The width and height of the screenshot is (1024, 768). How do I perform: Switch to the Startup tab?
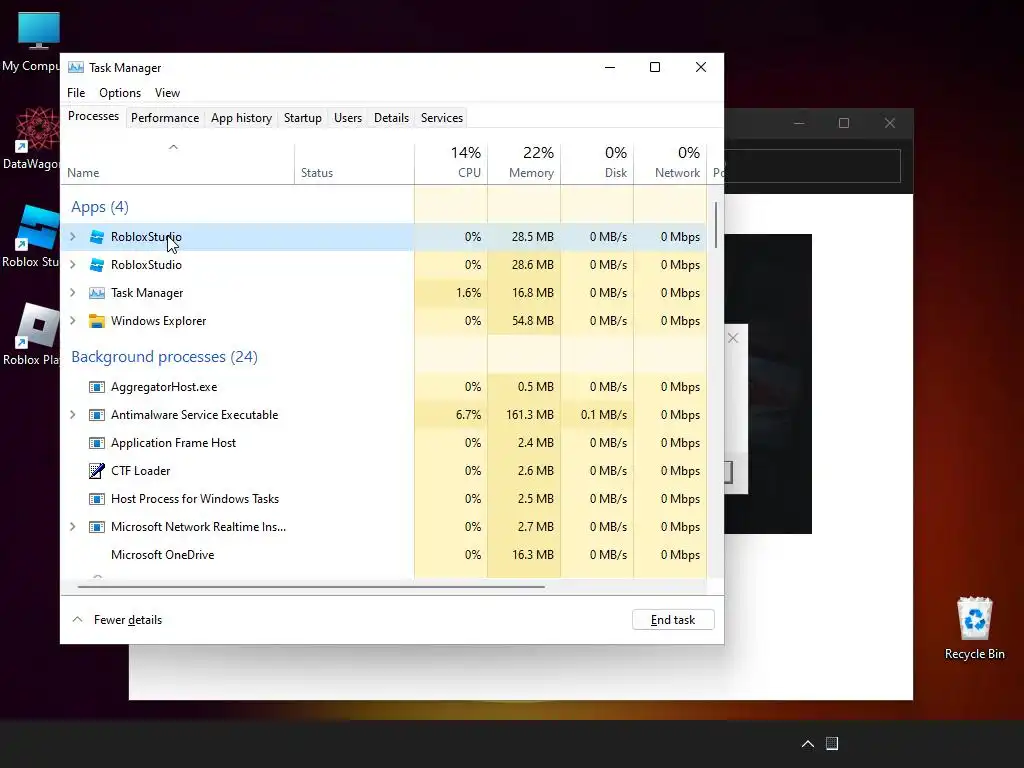[302, 118]
